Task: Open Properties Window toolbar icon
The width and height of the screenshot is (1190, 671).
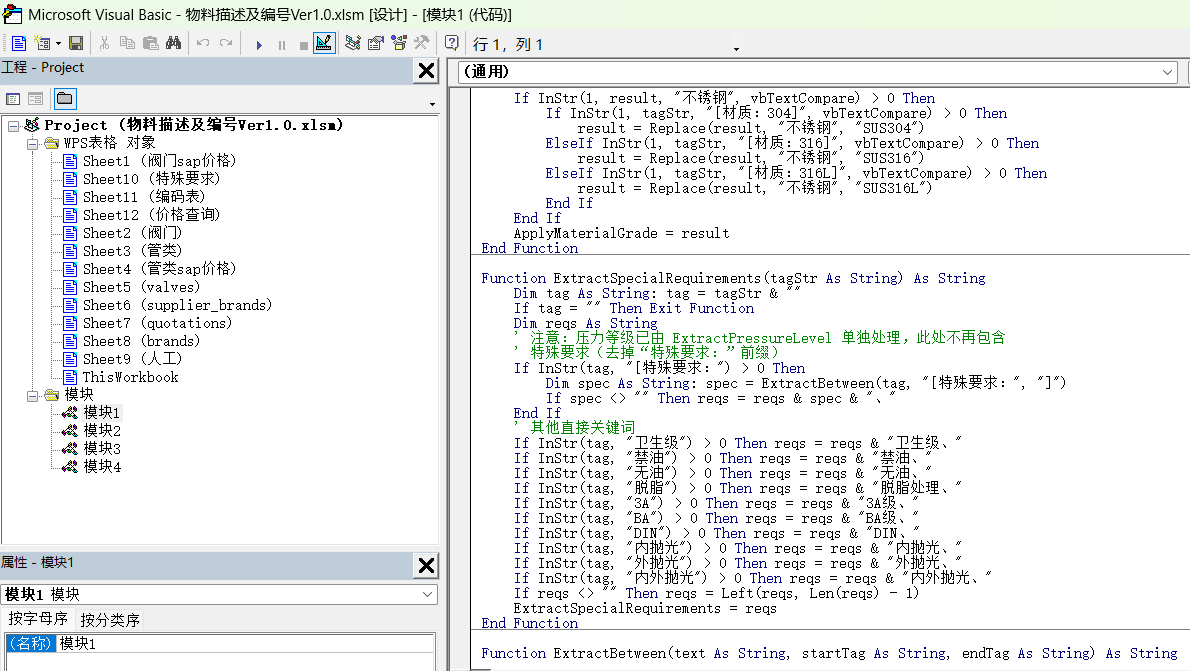Action: (376, 43)
